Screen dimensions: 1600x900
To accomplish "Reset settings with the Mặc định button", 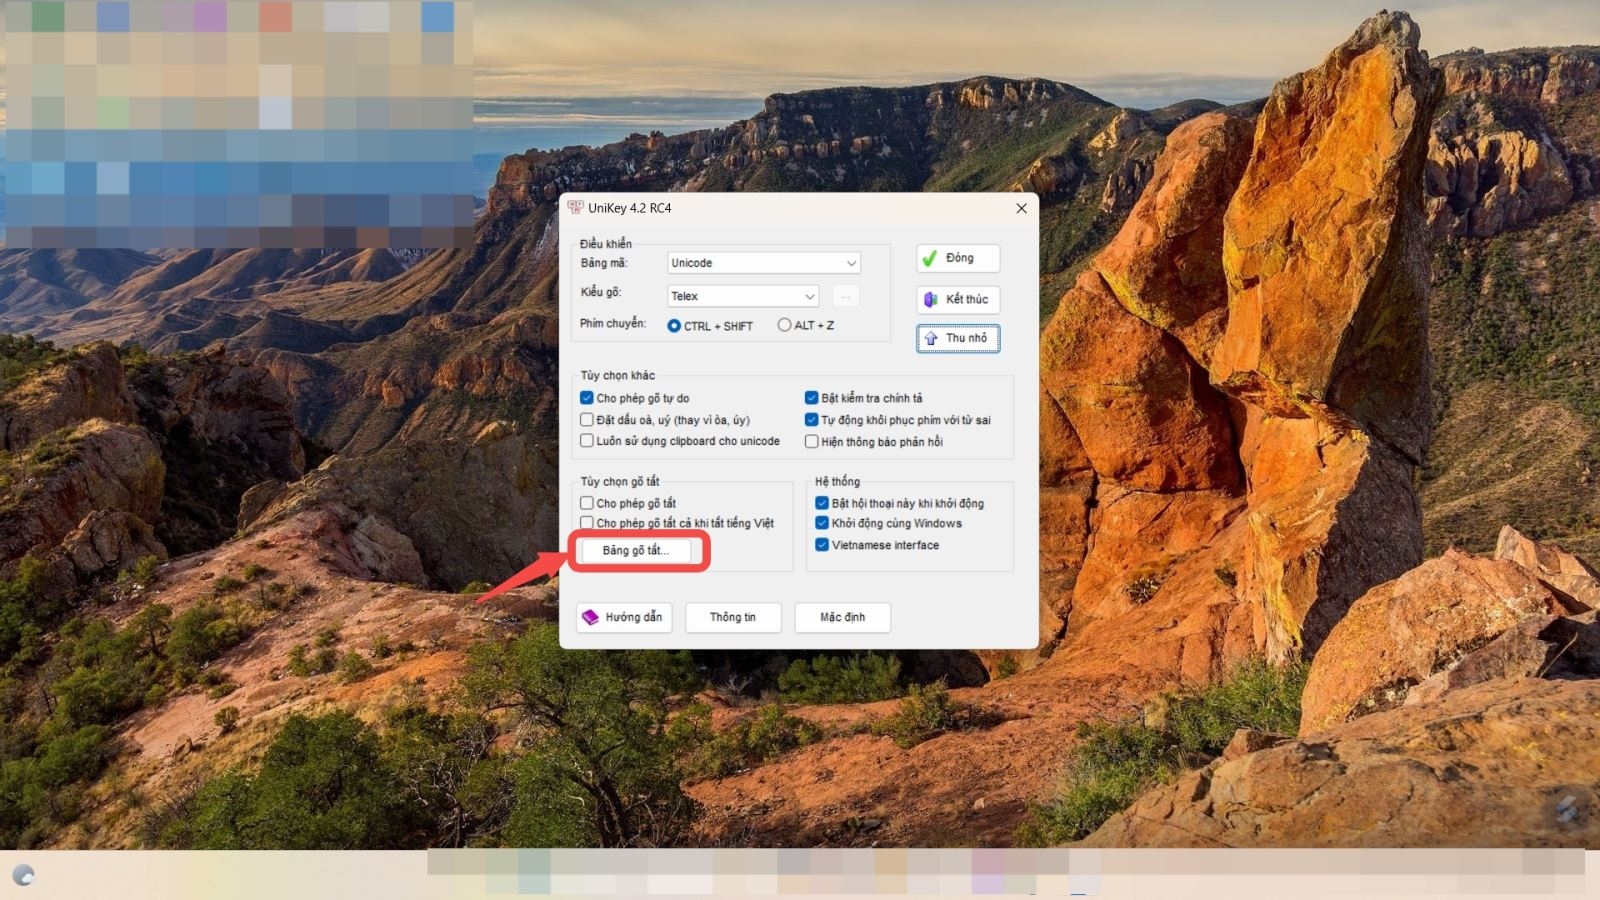I will [842, 617].
